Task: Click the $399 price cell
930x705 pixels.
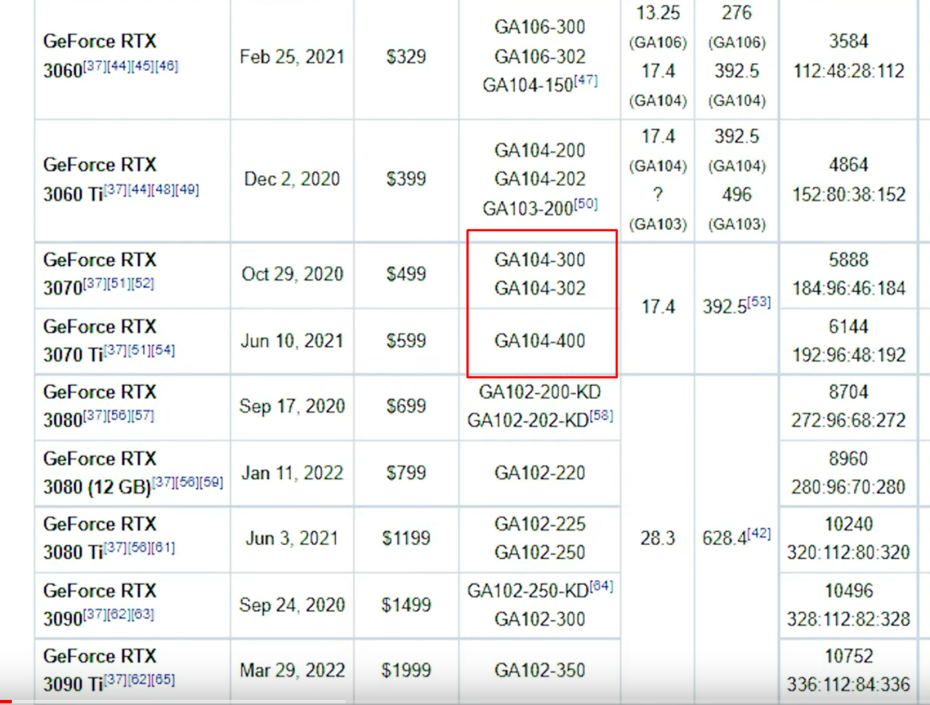Action: tap(406, 179)
